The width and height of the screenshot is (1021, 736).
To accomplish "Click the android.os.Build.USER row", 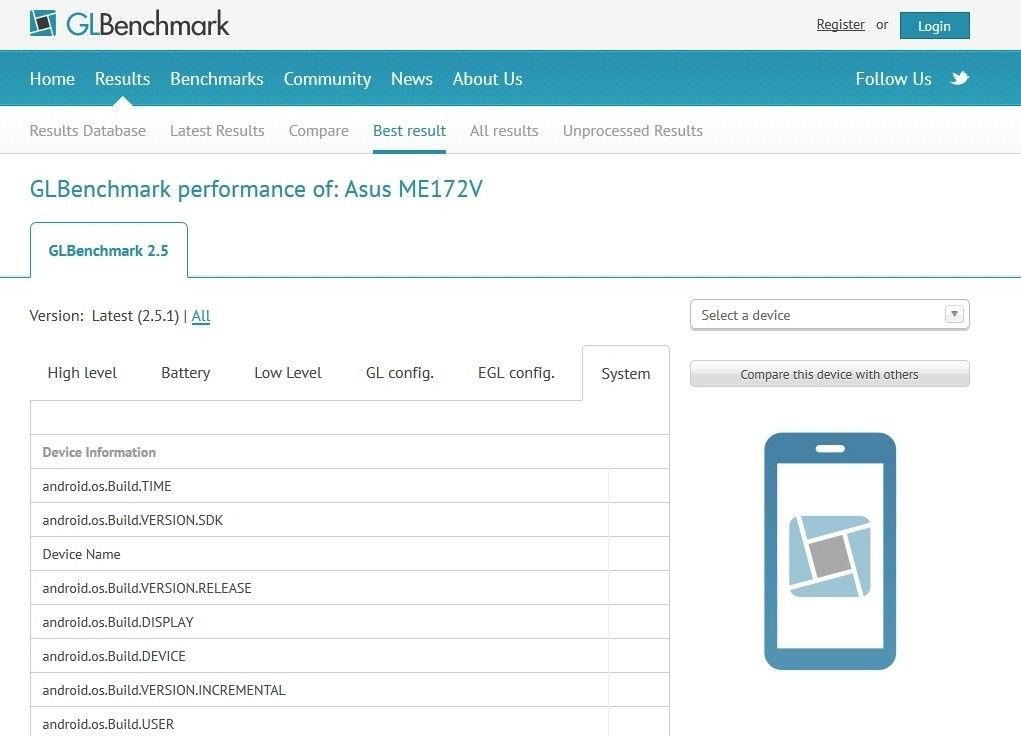I will point(350,722).
